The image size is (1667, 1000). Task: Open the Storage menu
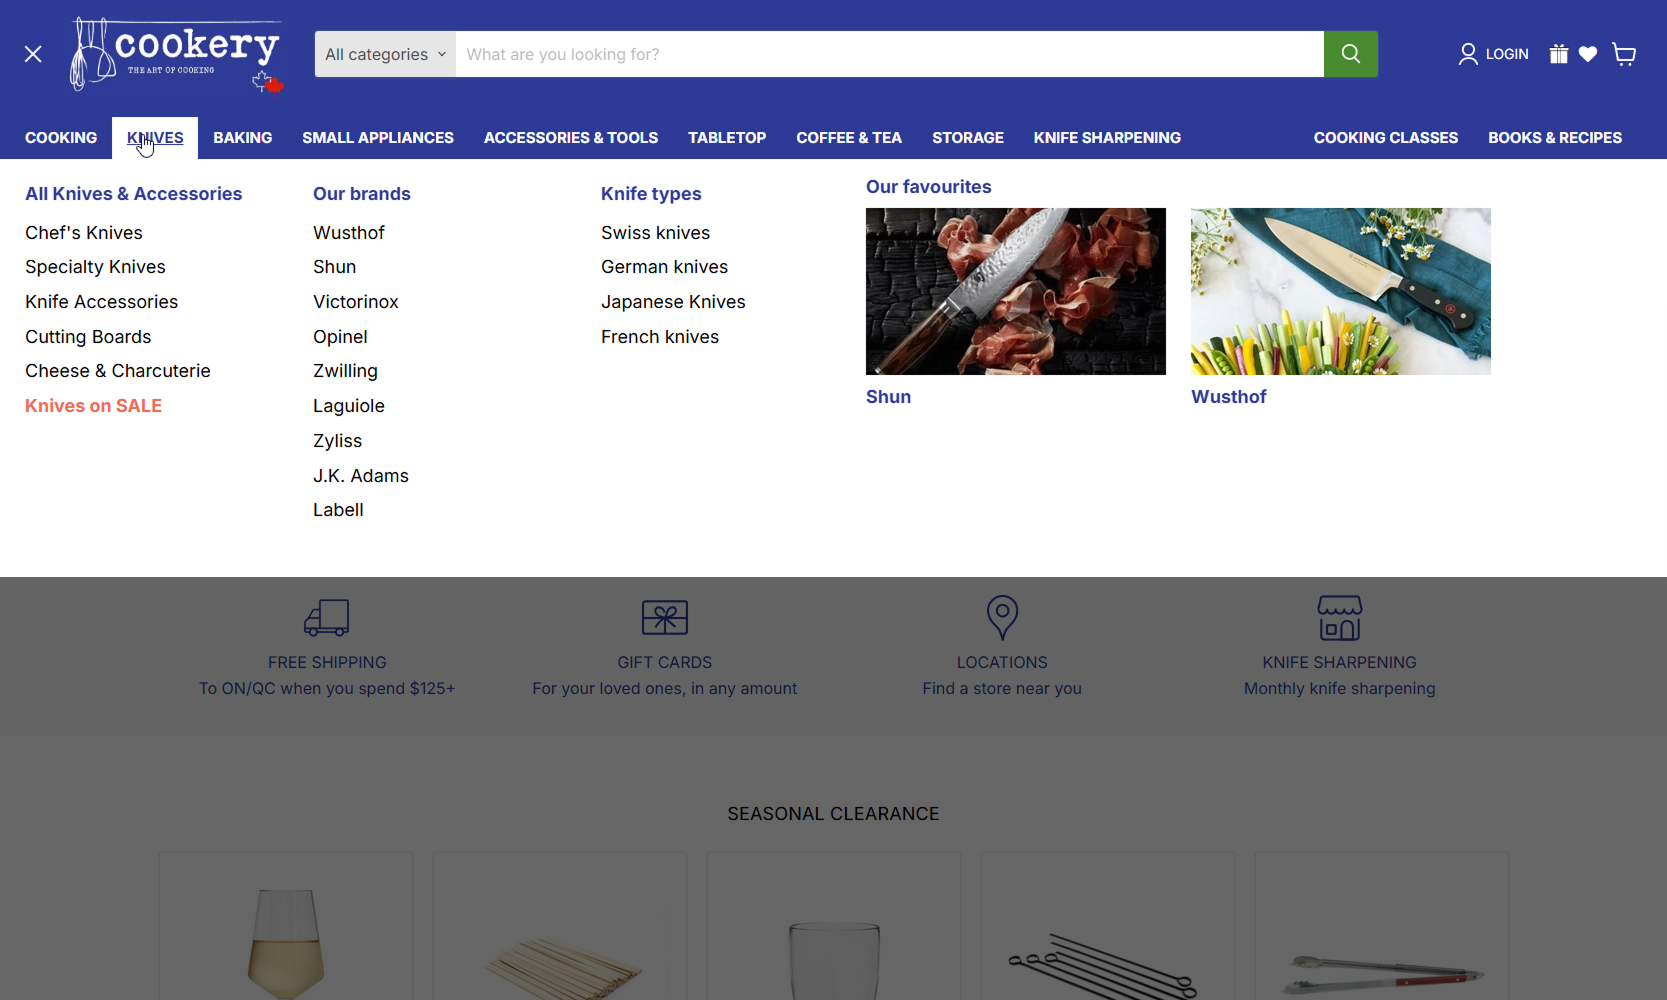pos(968,138)
